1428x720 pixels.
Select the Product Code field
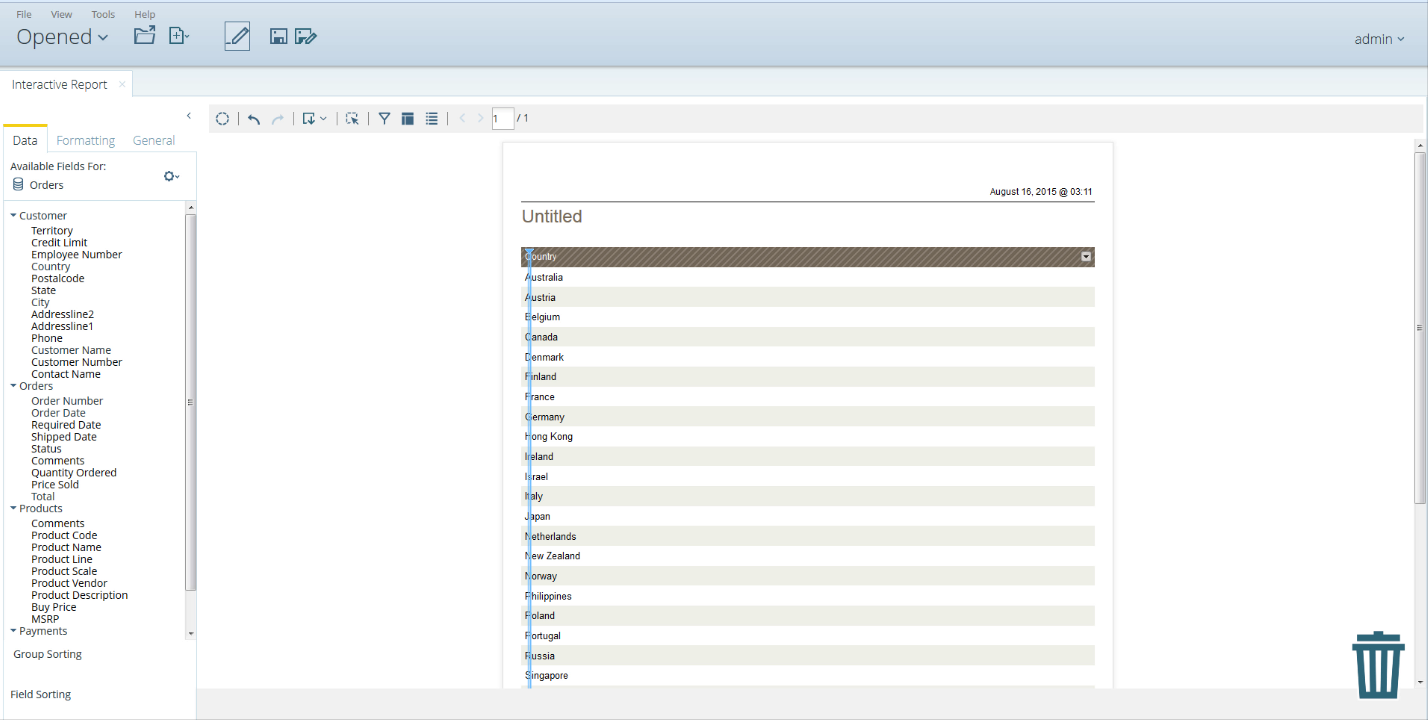click(64, 535)
